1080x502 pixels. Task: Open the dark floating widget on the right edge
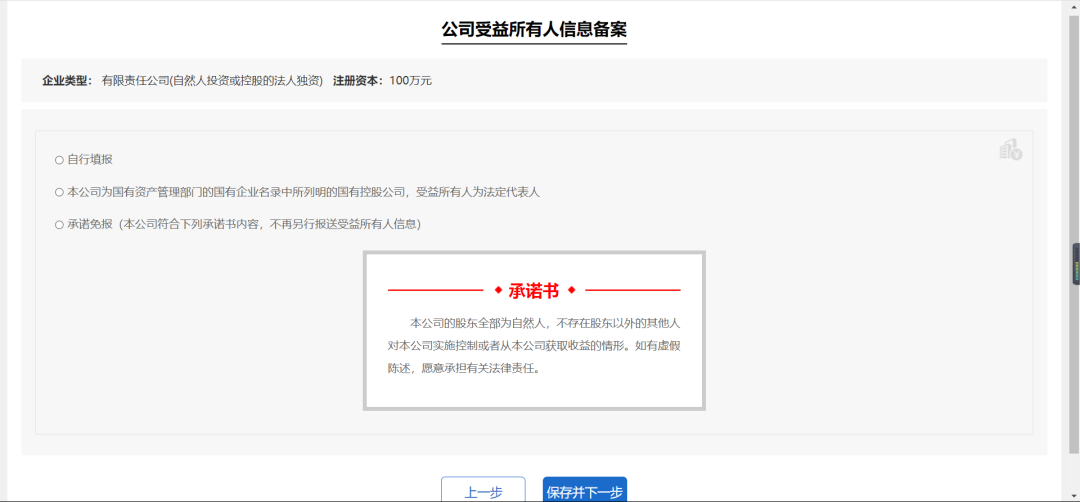pos(1075,264)
